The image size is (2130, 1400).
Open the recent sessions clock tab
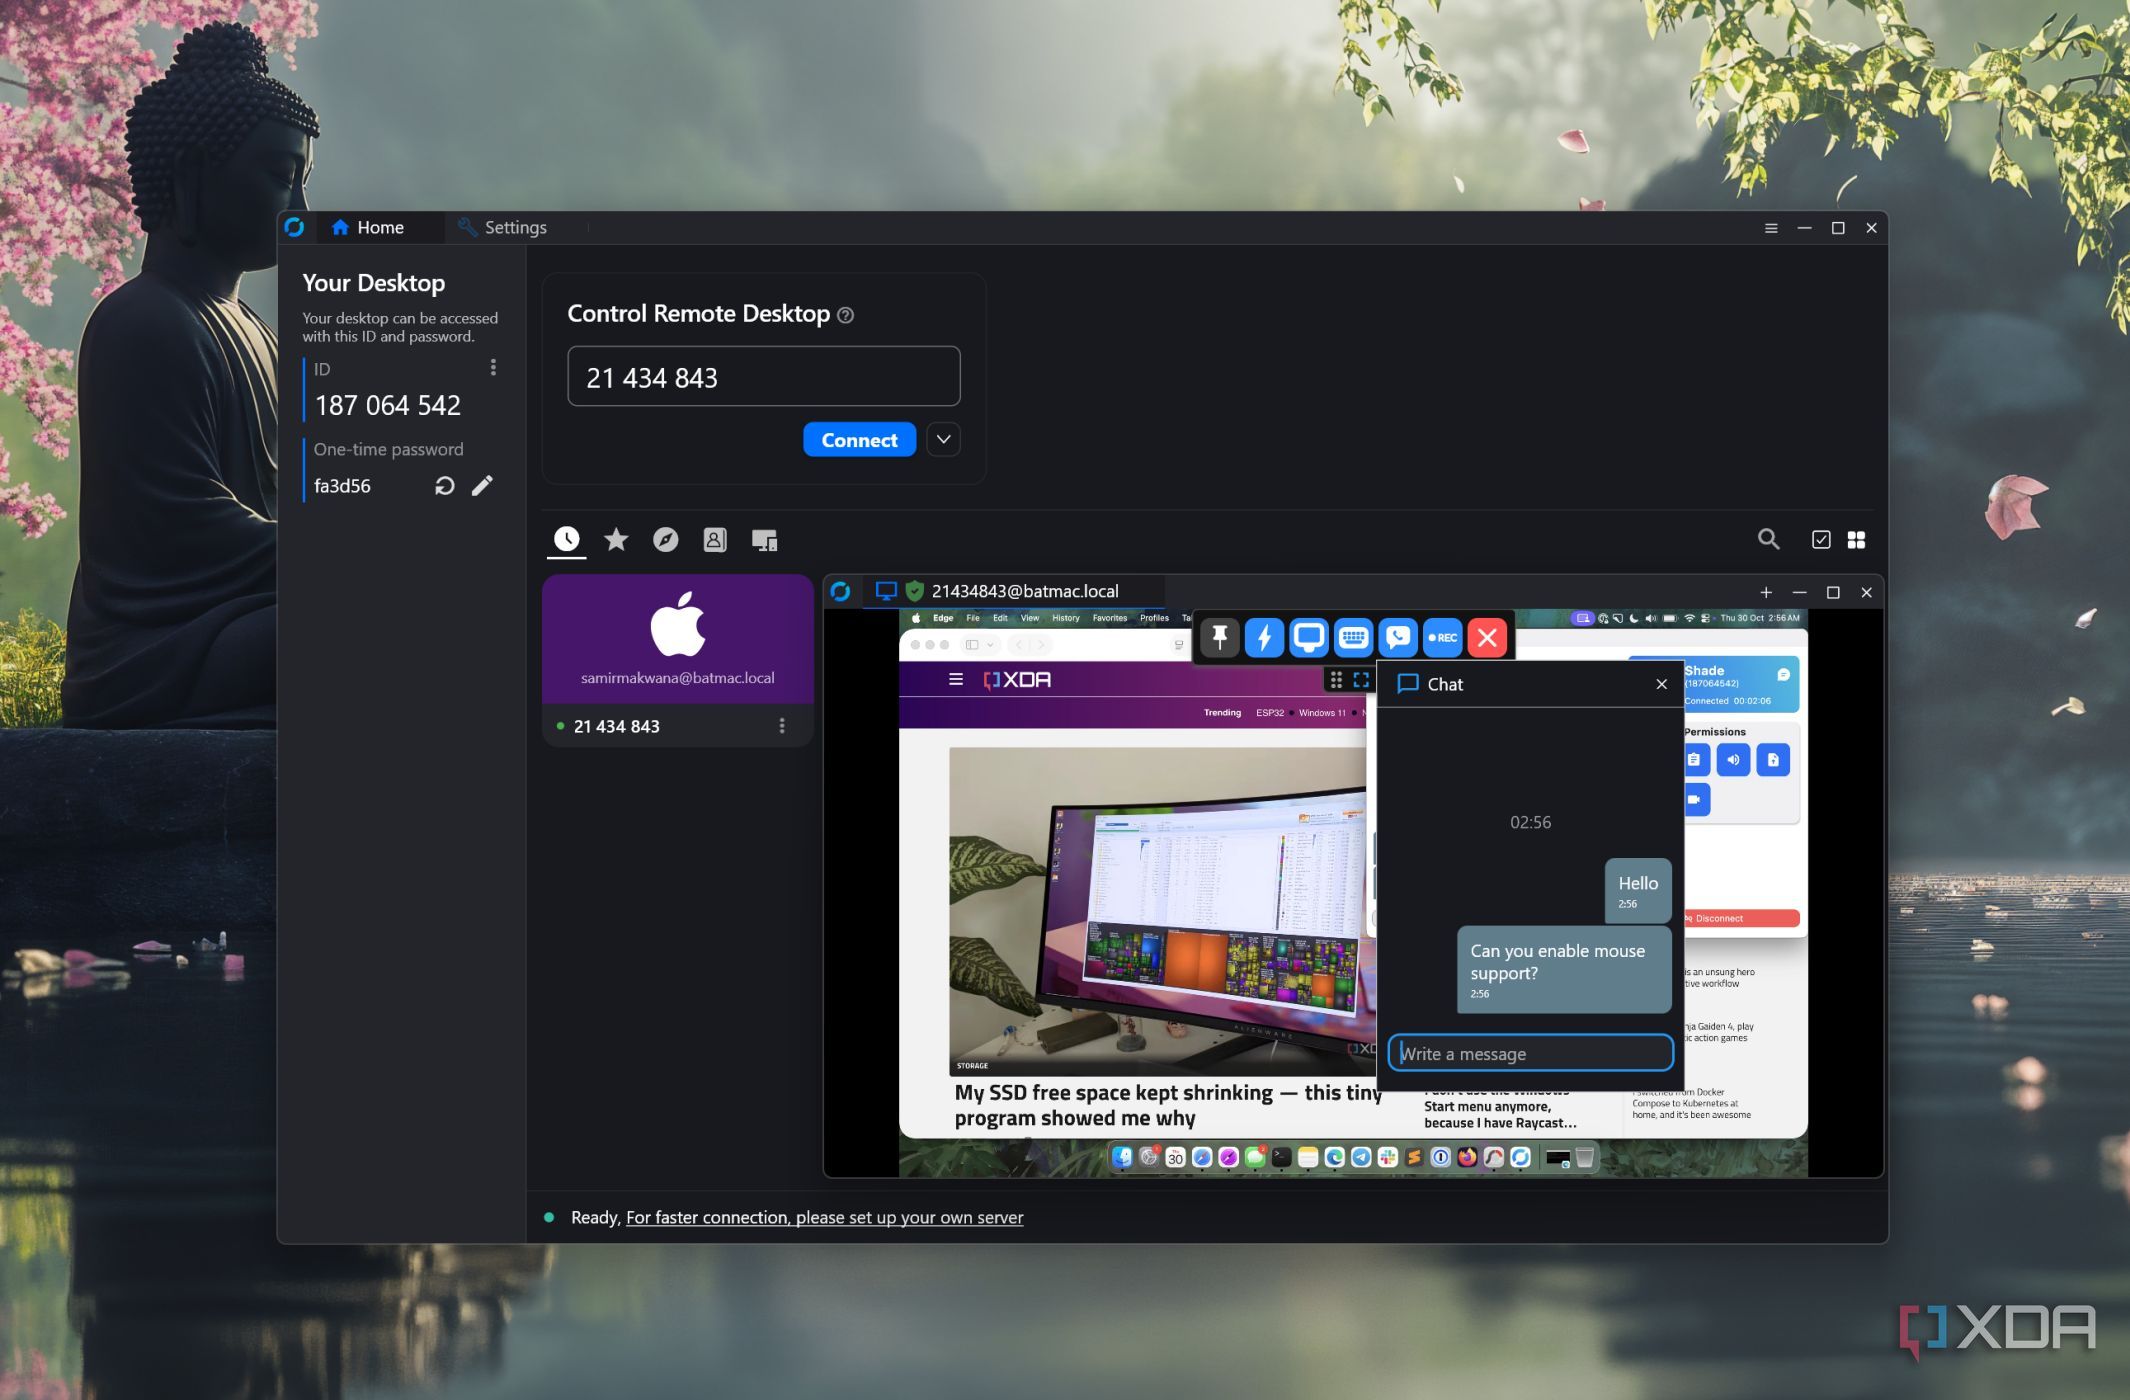(x=566, y=540)
